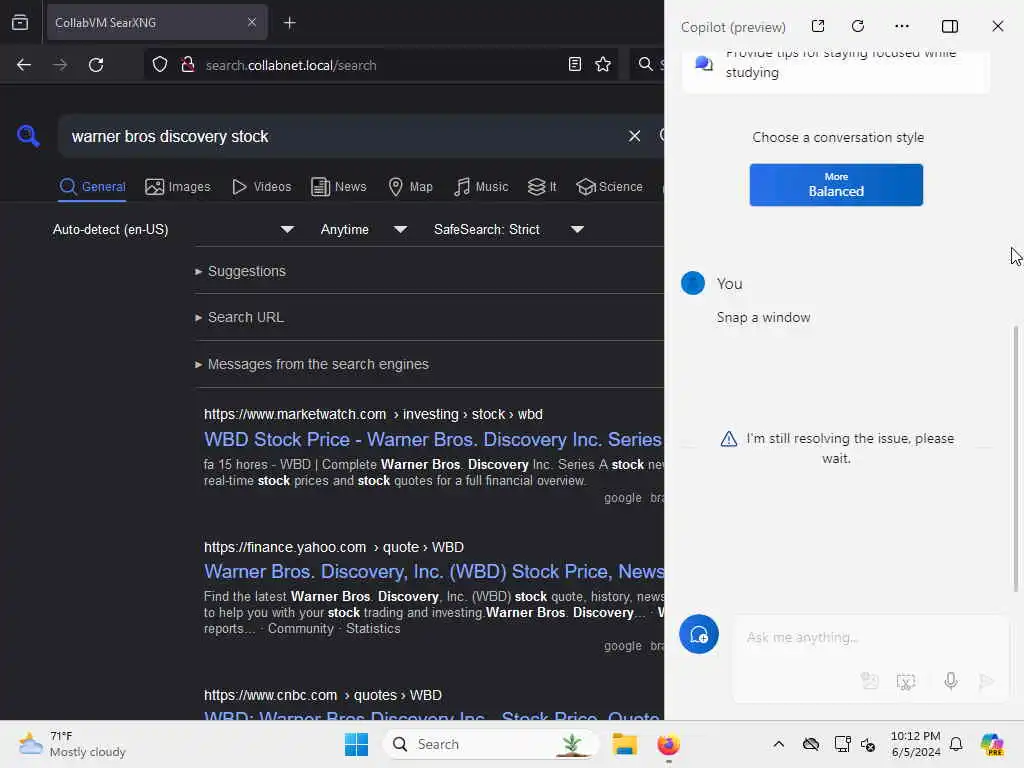Click the Copilot screenshot capture icon
The height and width of the screenshot is (768, 1024).
[906, 682]
